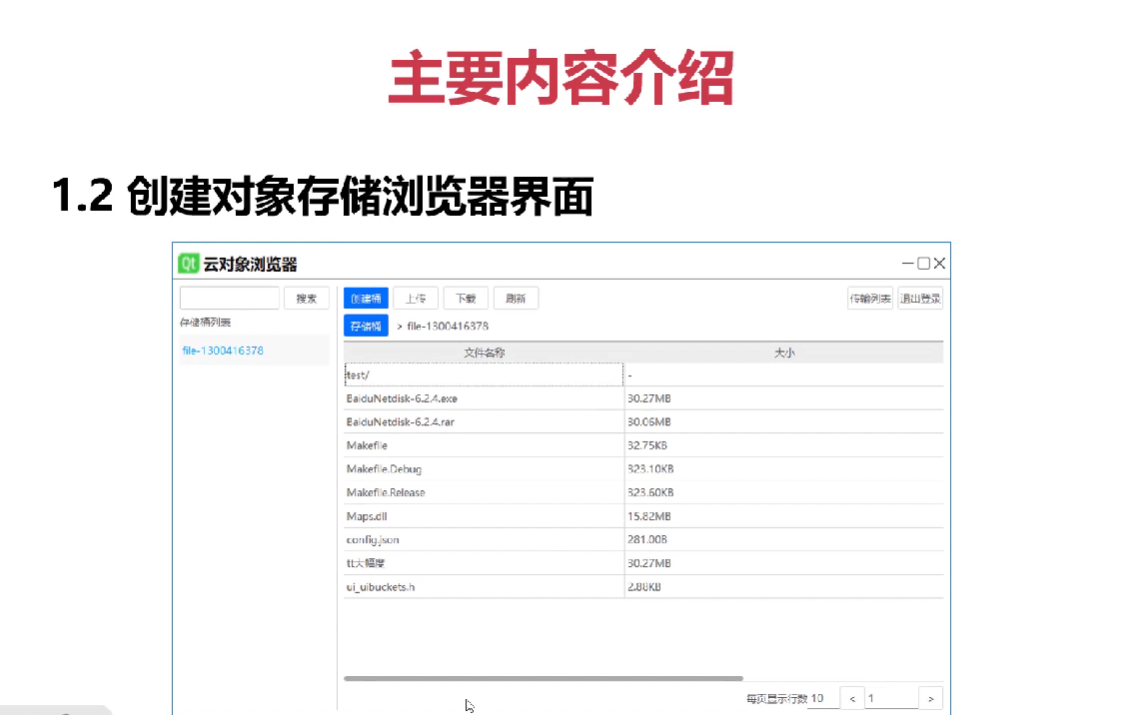This screenshot has height=715, width=1129.
Task: Select the BaiduNetdisk-6.2.4.exe file row
Action: coord(644,398)
